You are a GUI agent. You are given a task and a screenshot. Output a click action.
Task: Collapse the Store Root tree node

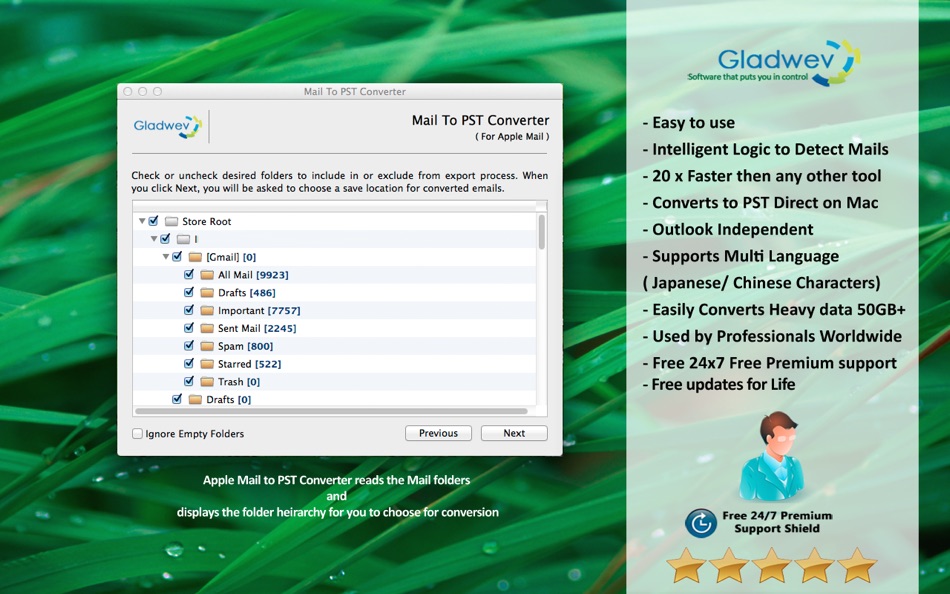(142, 221)
